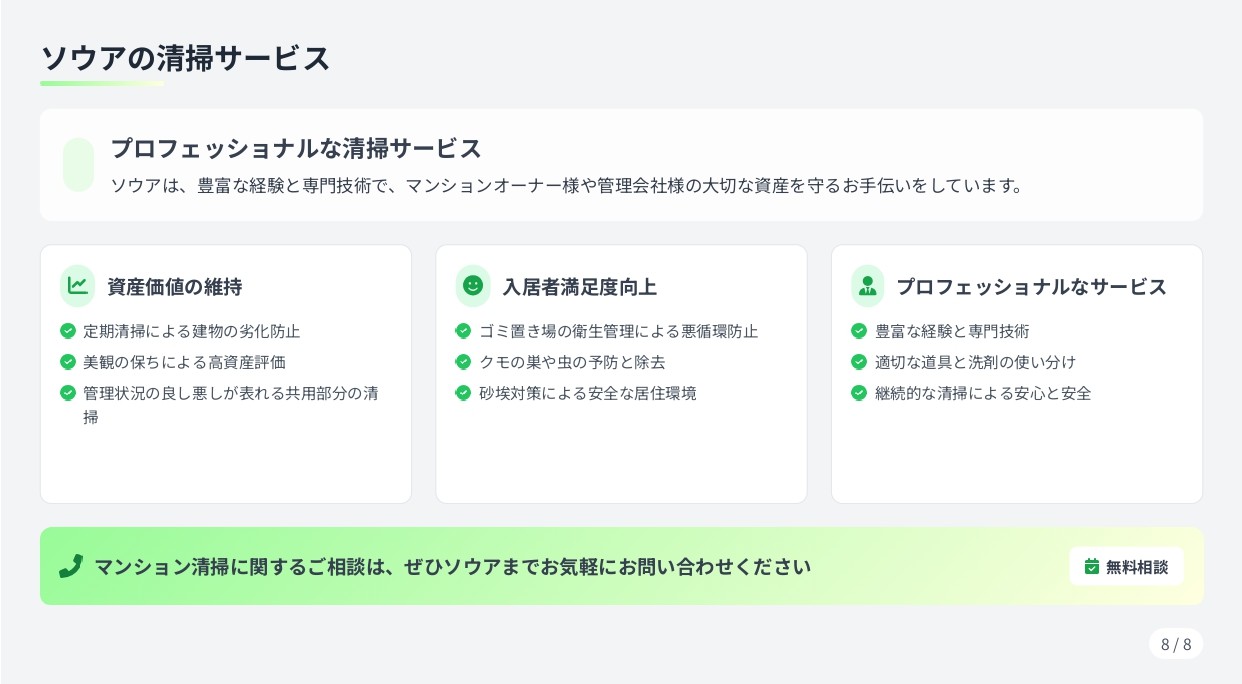Click the person icon beside プロフェッショナルなサービス
1242x684 pixels.
point(868,286)
